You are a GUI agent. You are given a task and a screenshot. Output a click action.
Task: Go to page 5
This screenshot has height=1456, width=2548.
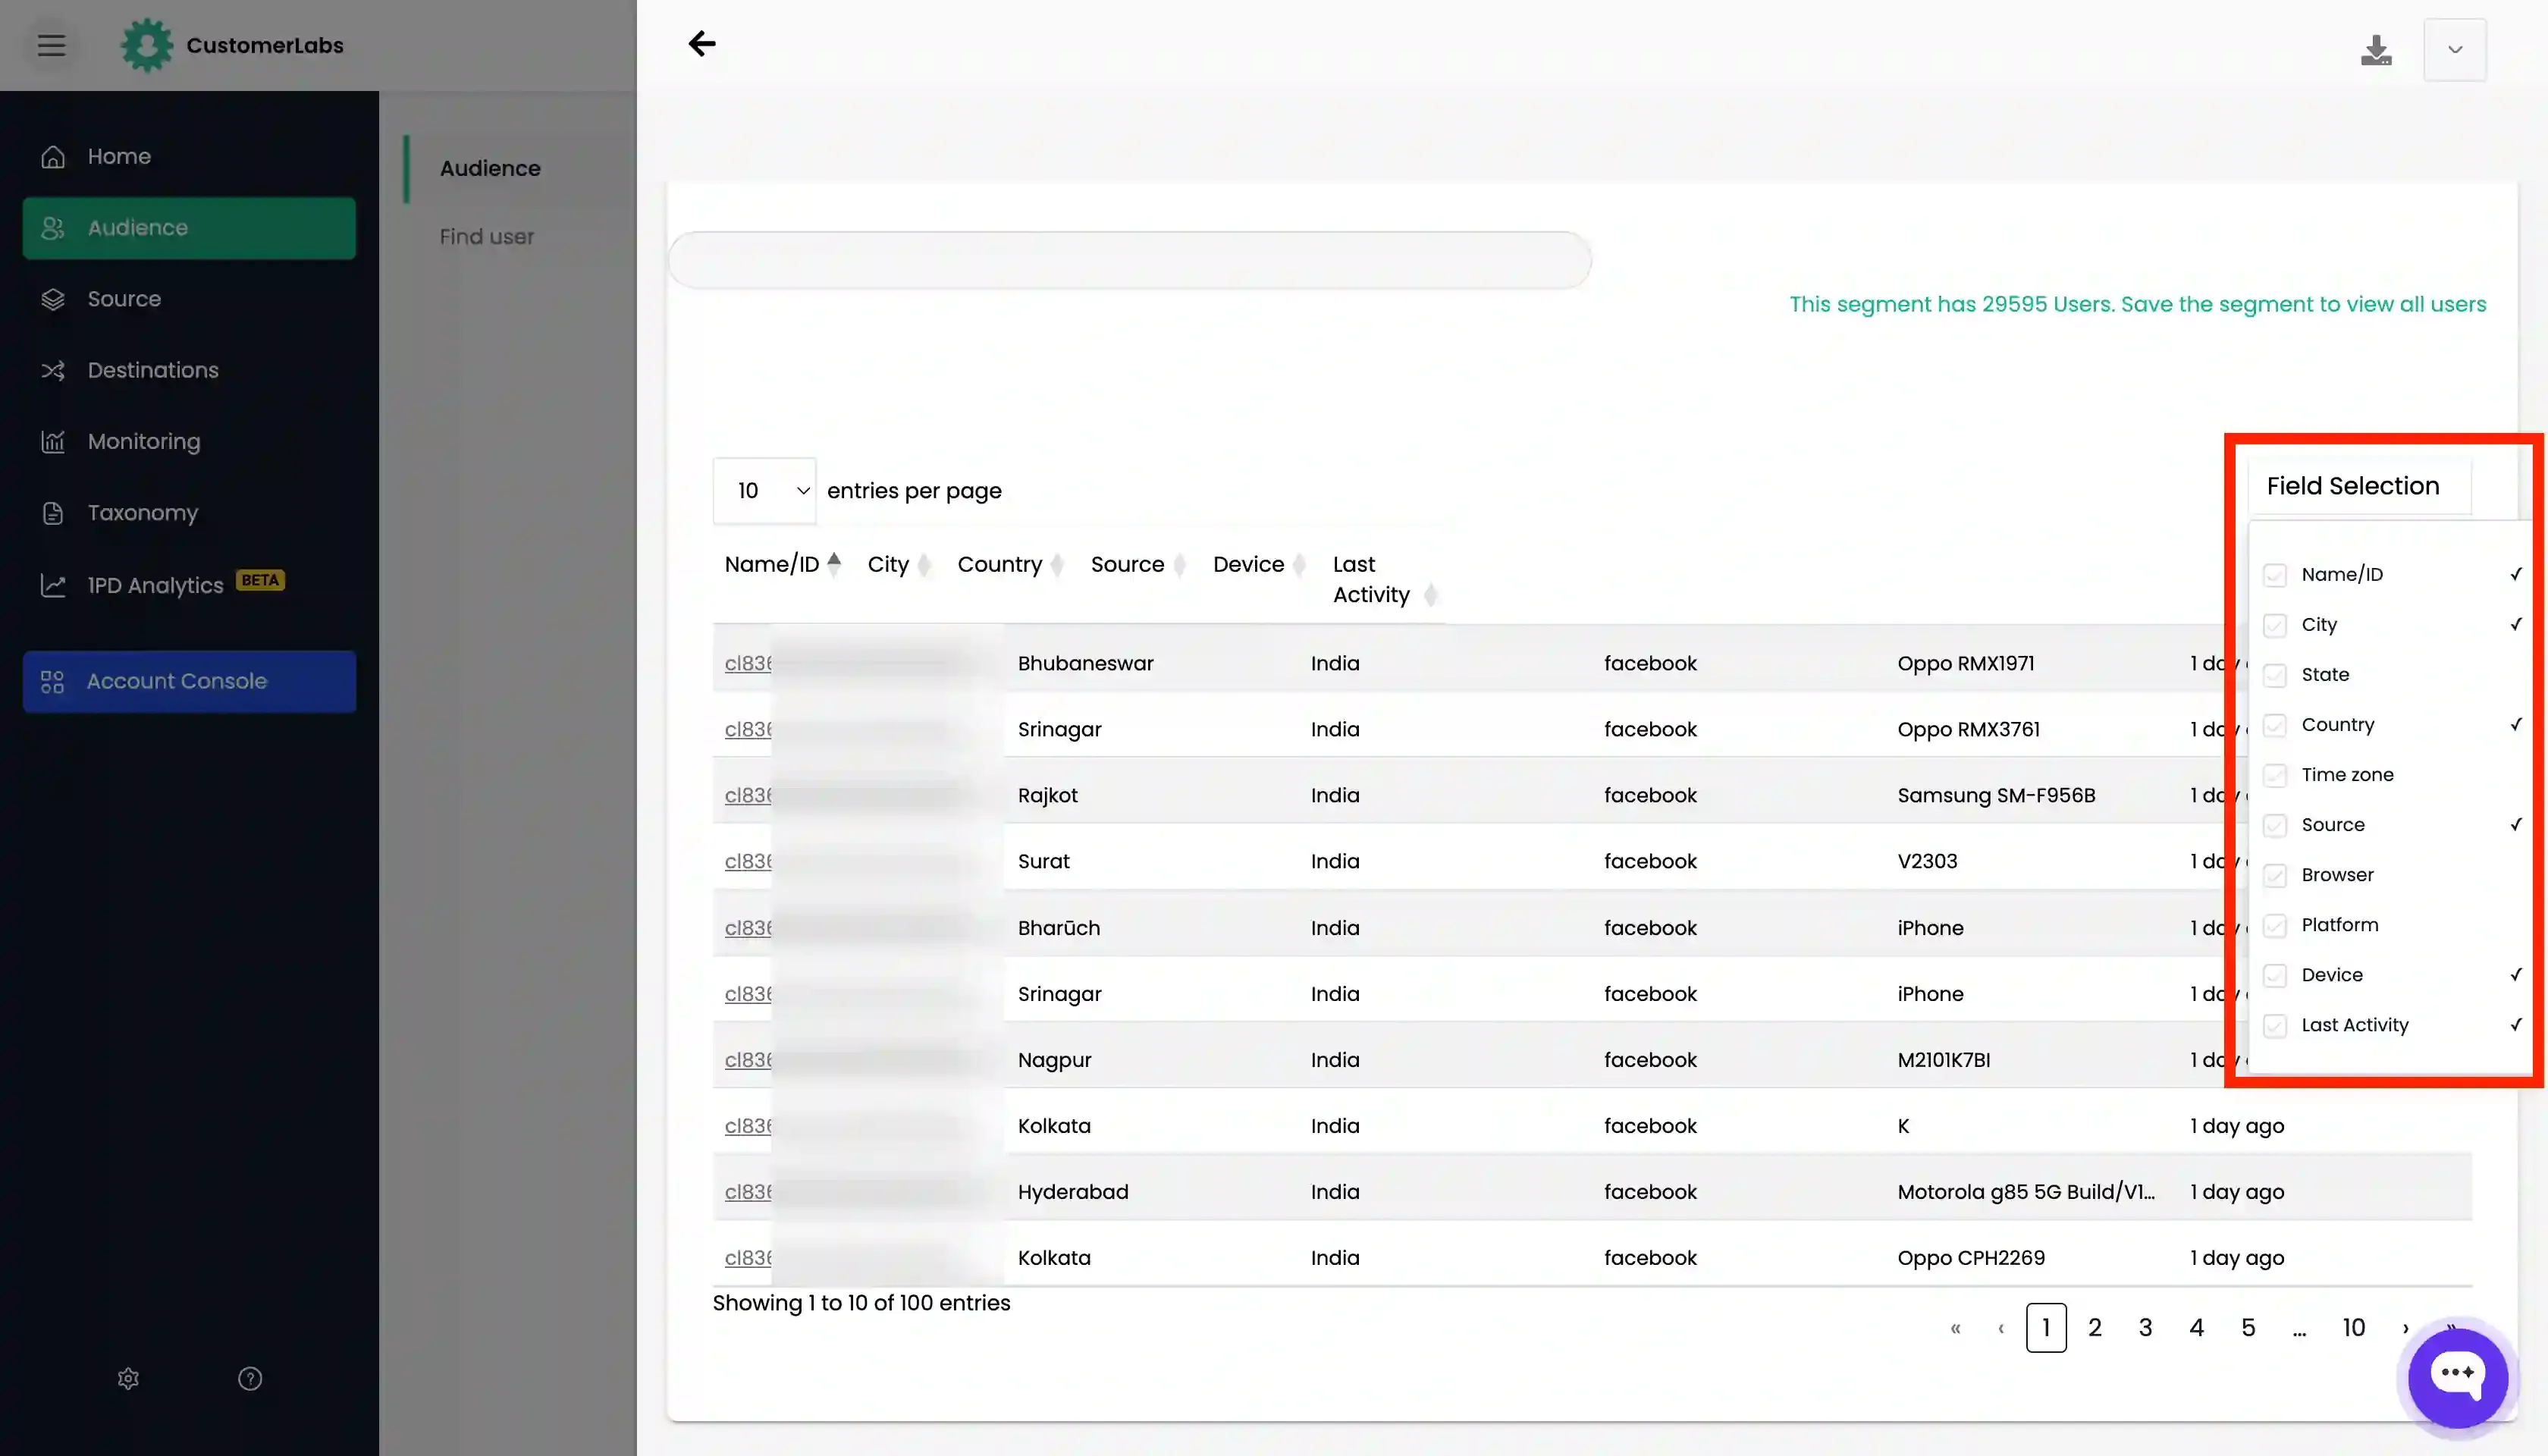click(2248, 1328)
